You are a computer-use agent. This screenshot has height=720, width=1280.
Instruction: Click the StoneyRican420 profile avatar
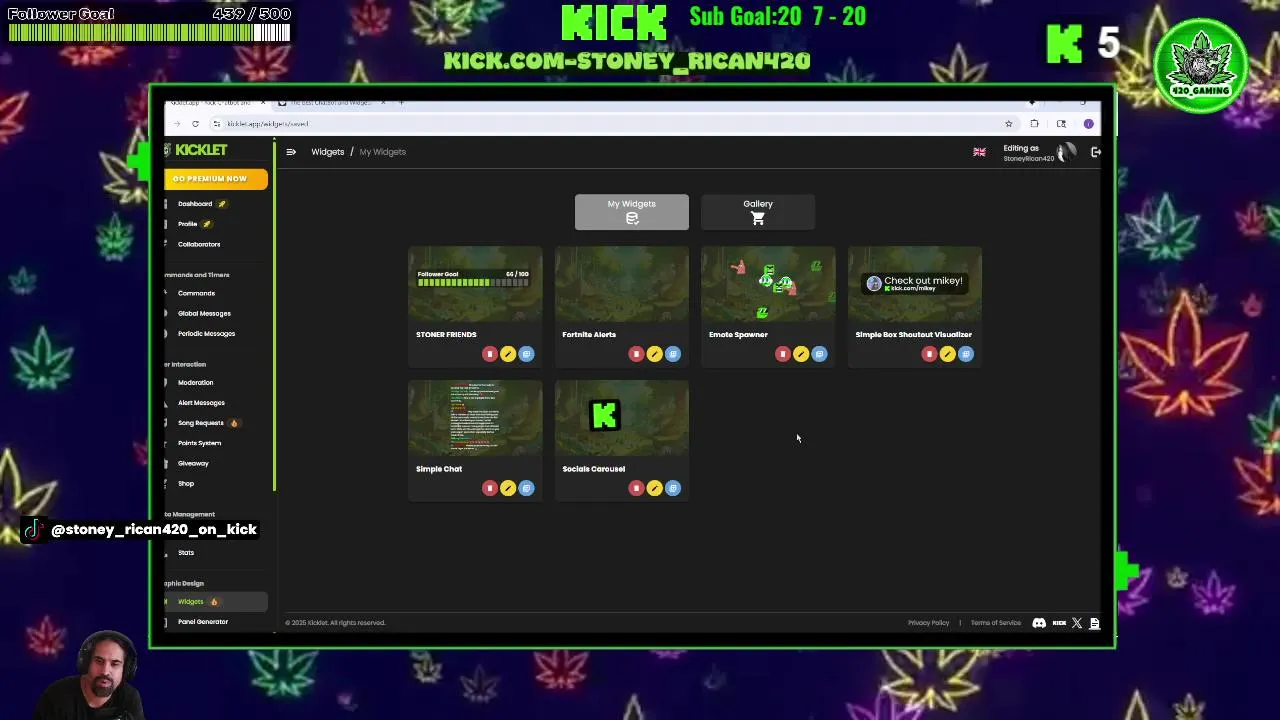[1066, 152]
